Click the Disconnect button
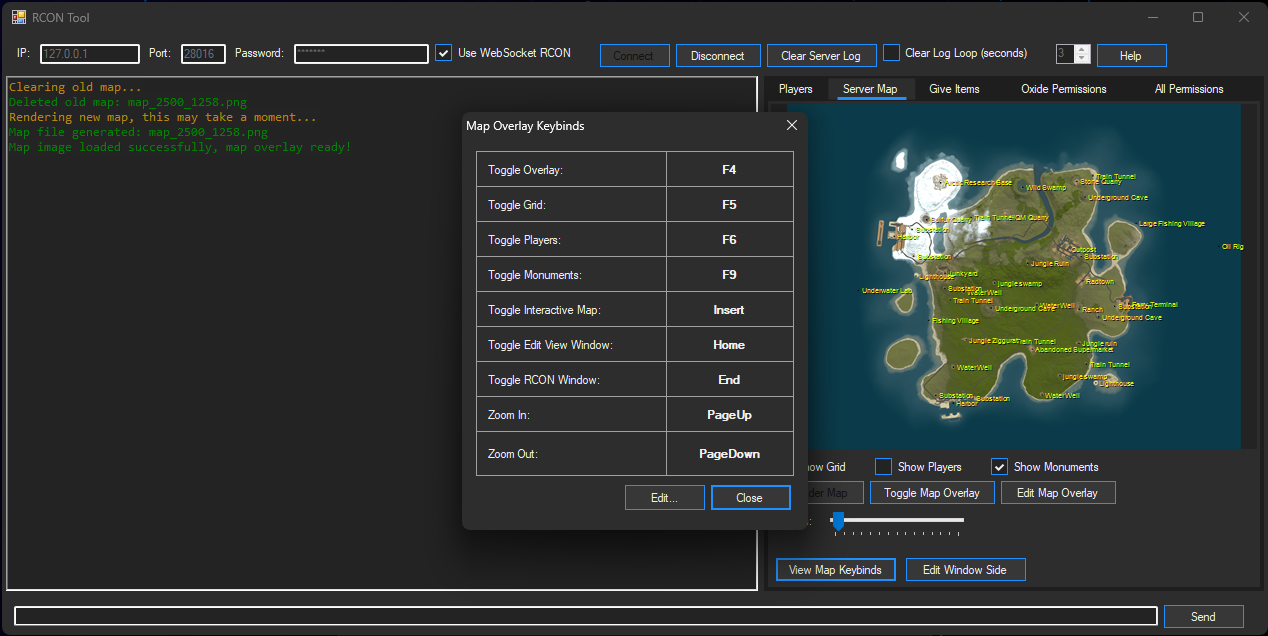The height and width of the screenshot is (636, 1268). (x=718, y=56)
